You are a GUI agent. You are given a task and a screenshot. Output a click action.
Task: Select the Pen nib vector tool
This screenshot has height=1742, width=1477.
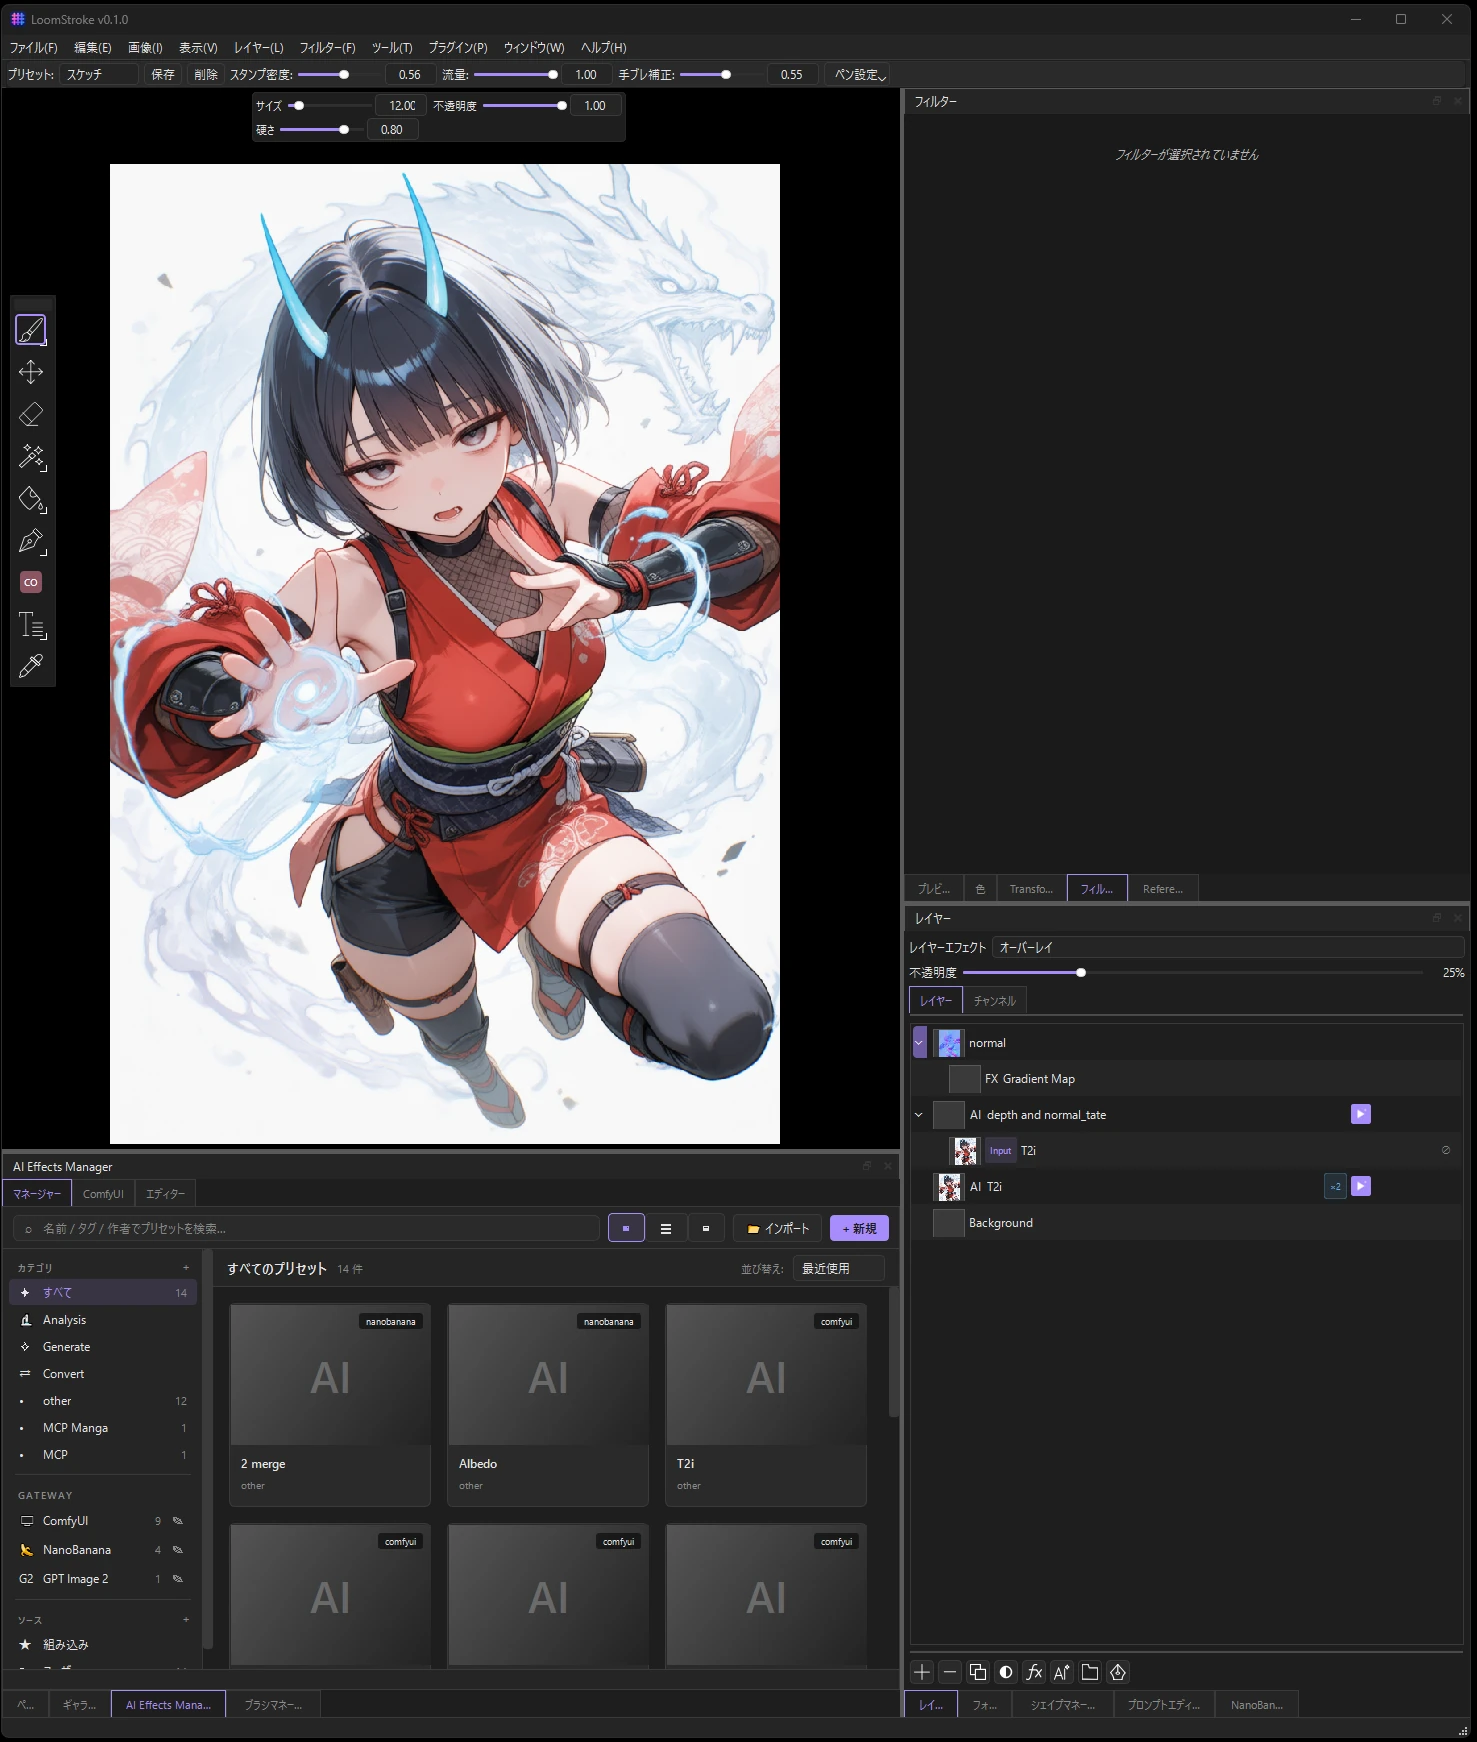(x=31, y=541)
